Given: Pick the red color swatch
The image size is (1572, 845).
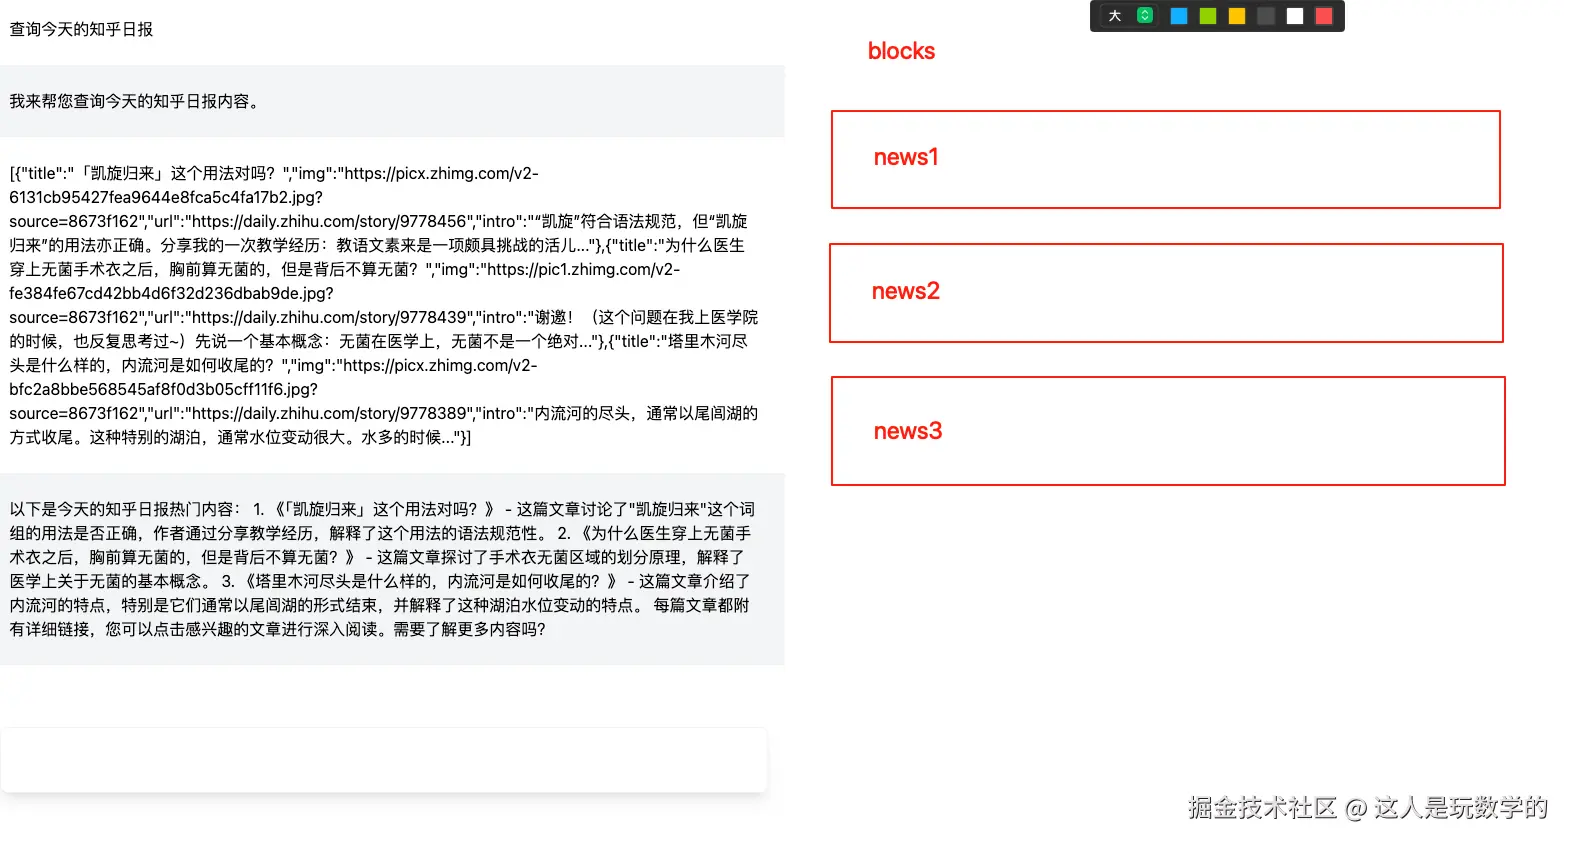Looking at the screenshot, I should pyautogui.click(x=1324, y=16).
